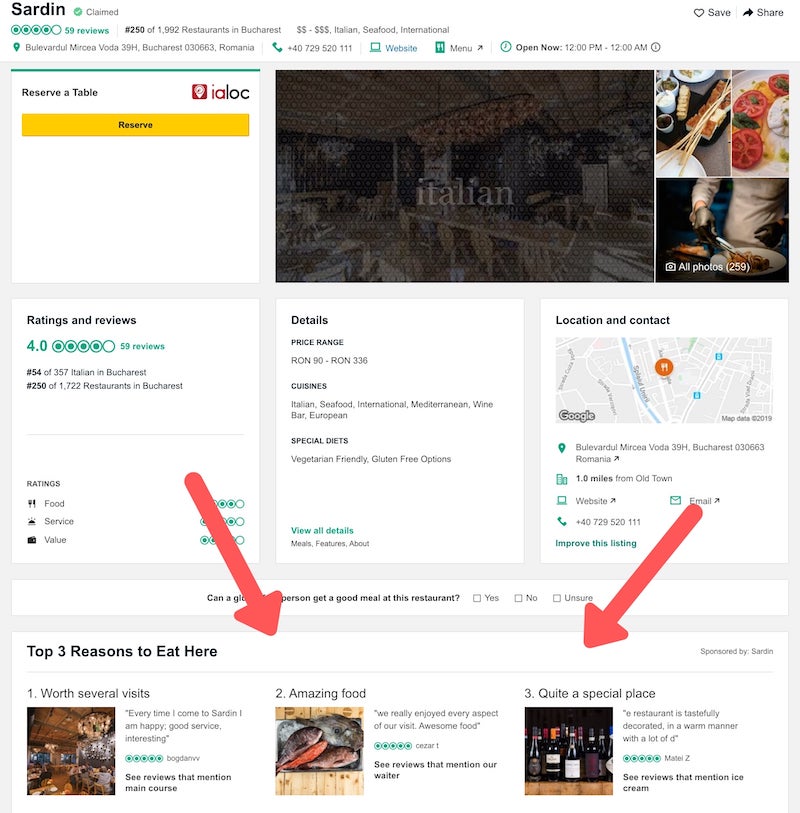Open the breadsticks appetizer photo
The image size is (800, 813).
693,123
